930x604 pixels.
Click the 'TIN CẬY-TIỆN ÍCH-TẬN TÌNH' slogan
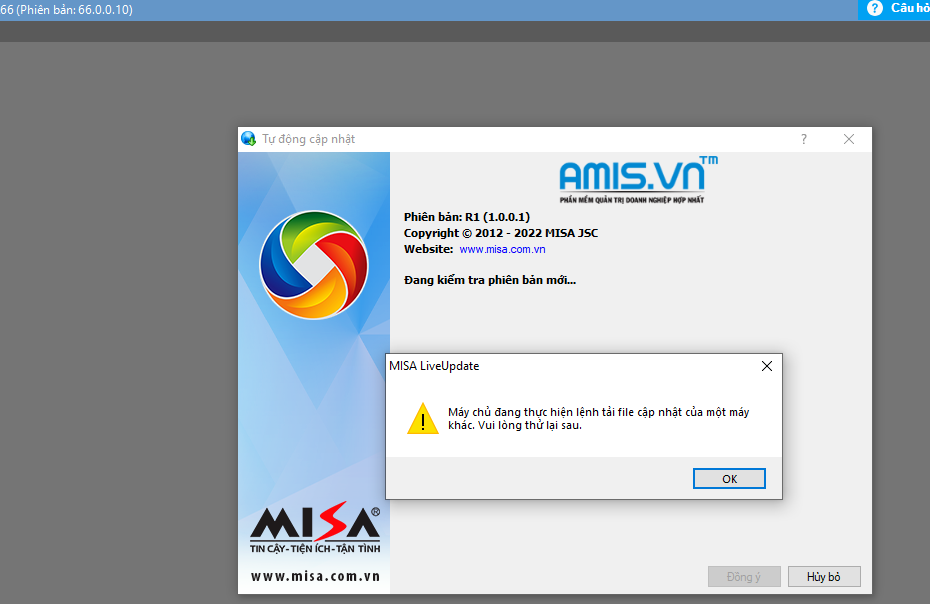click(x=315, y=549)
